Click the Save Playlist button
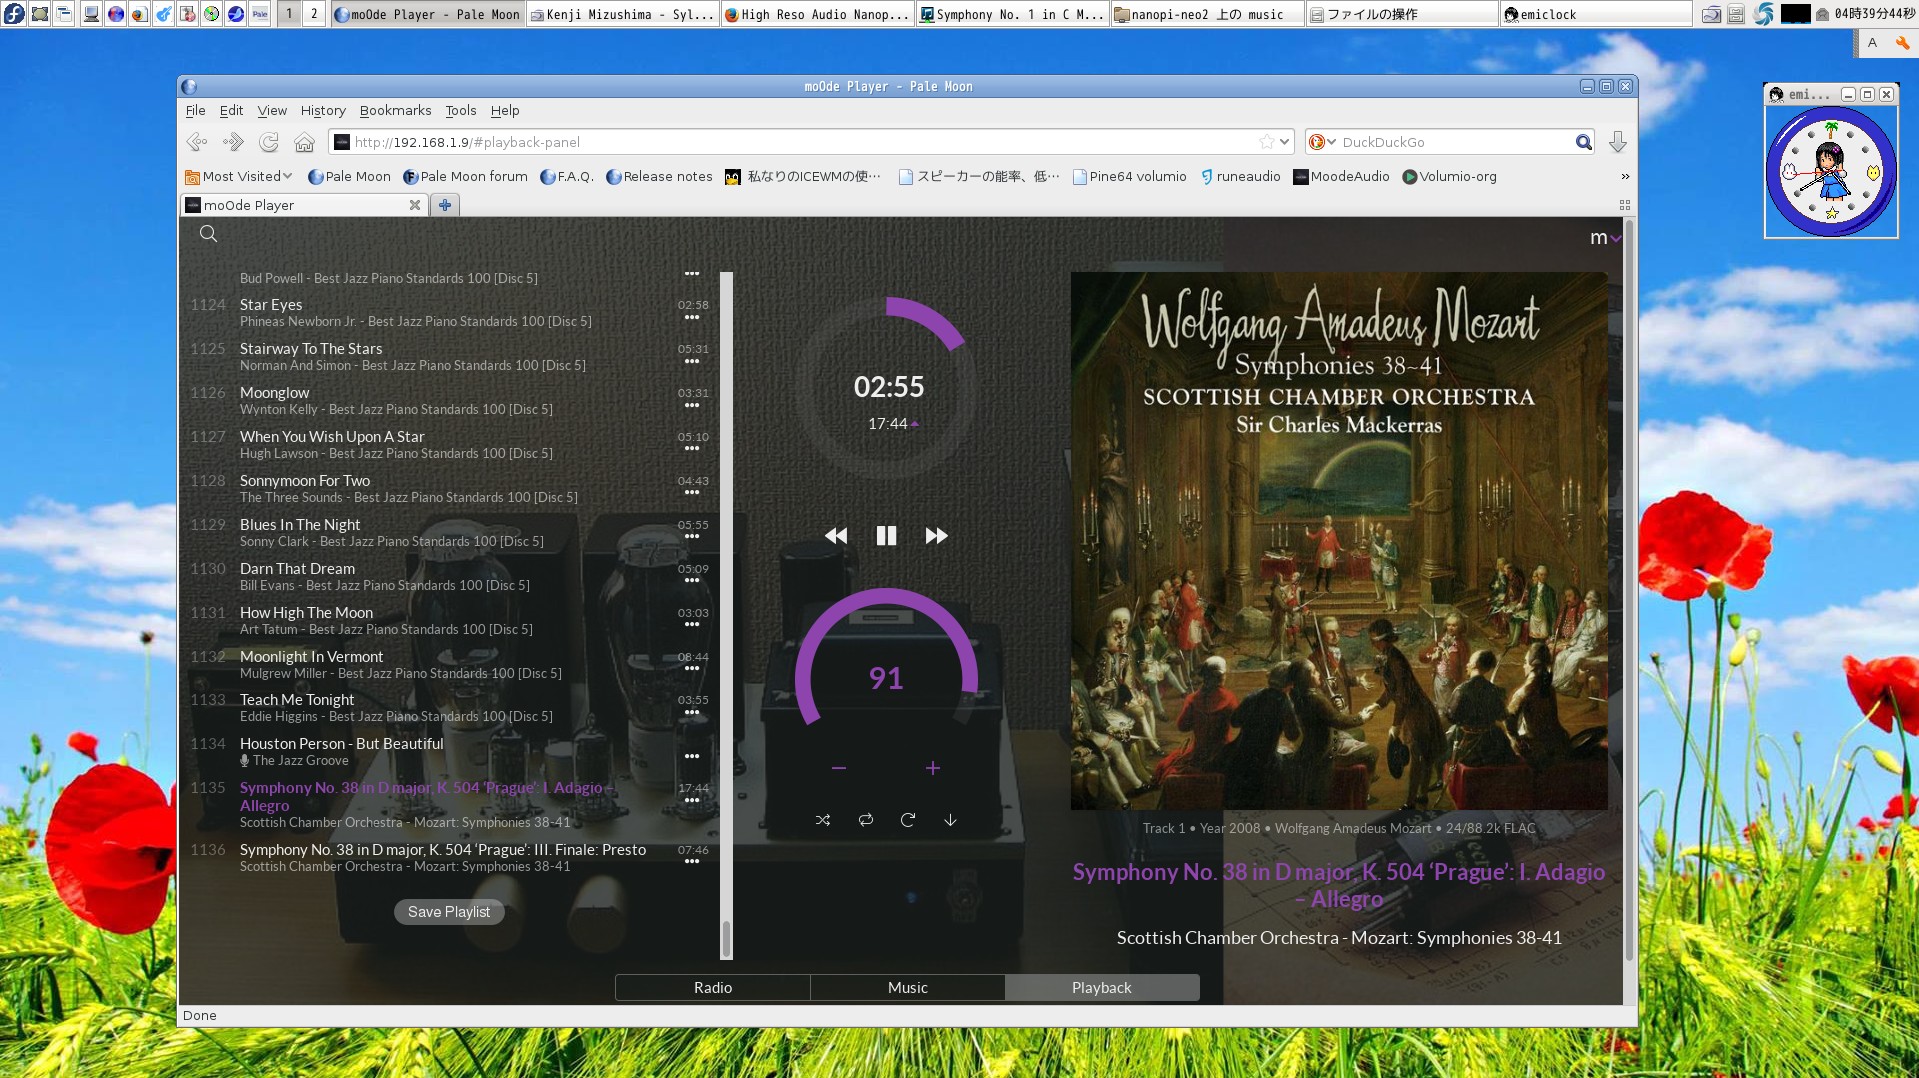Viewport: 1919px width, 1078px height. click(448, 911)
